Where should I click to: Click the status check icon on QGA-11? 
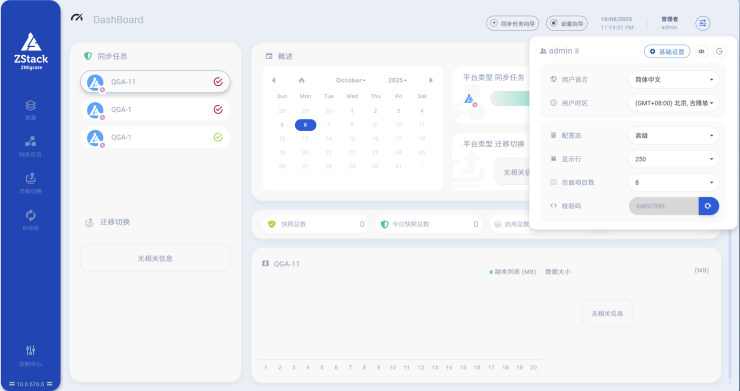pyautogui.click(x=218, y=82)
